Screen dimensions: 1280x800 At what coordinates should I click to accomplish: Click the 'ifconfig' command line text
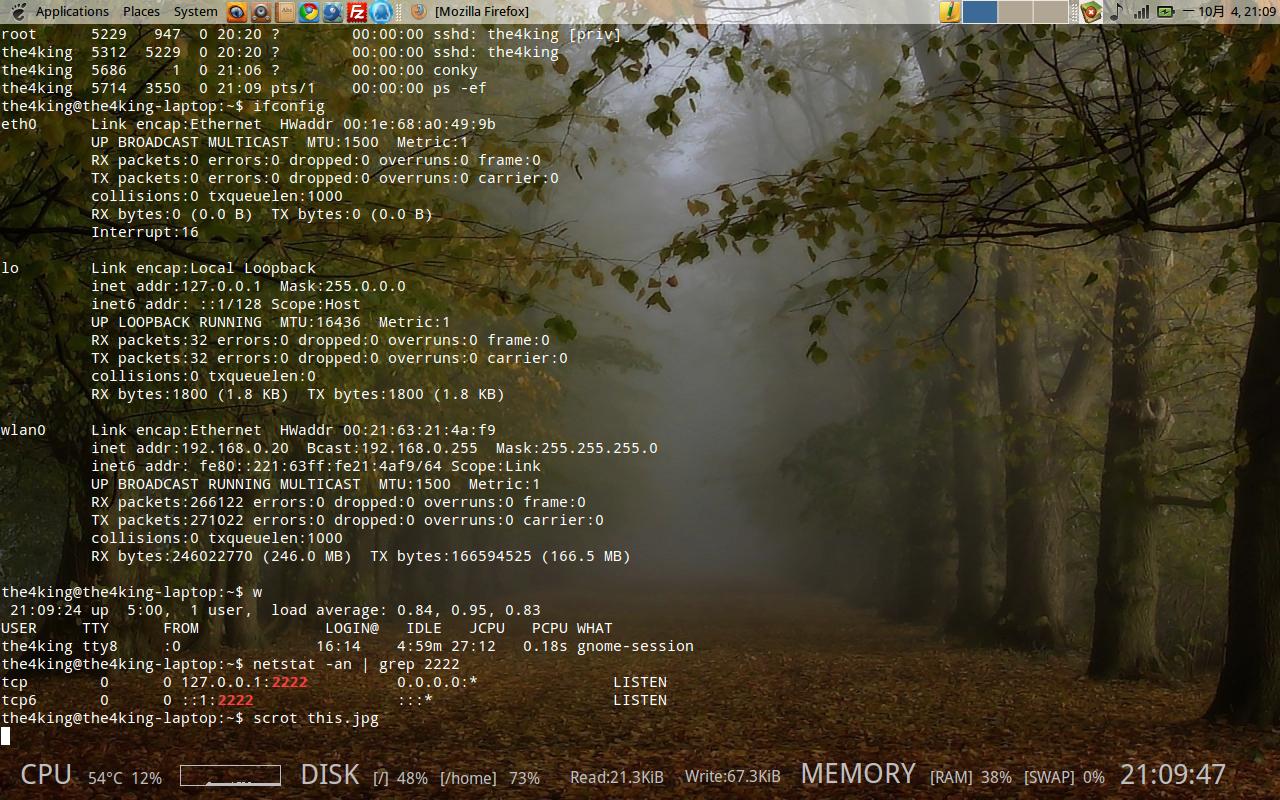[289, 106]
